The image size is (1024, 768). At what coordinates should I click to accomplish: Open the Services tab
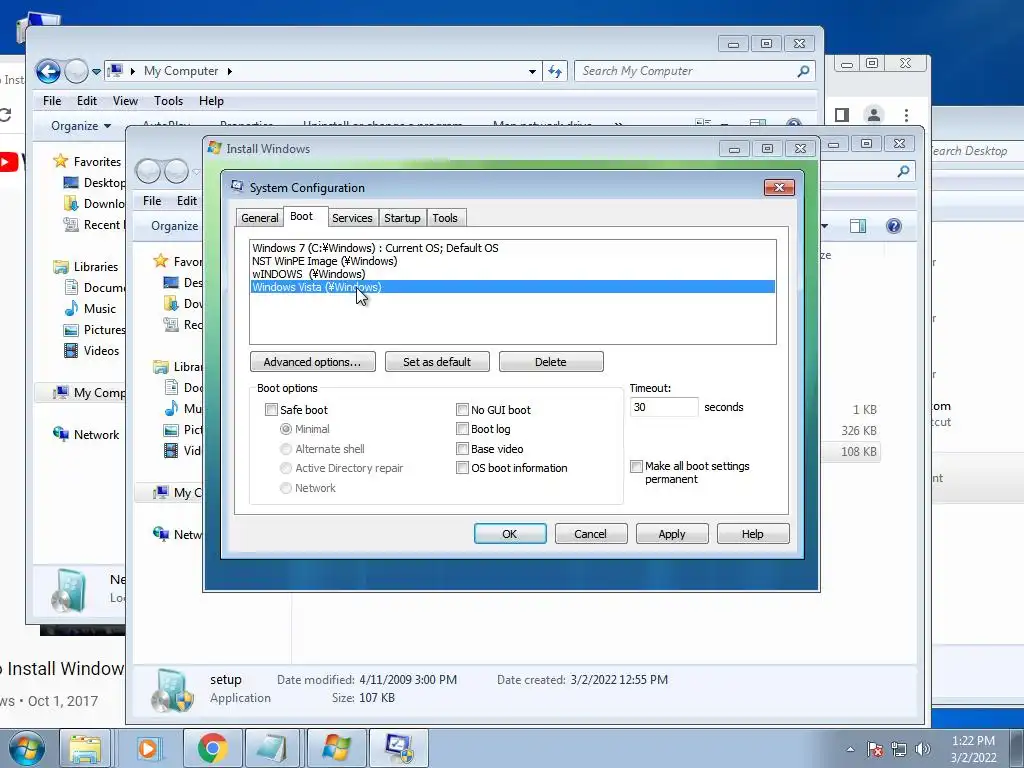click(x=352, y=218)
